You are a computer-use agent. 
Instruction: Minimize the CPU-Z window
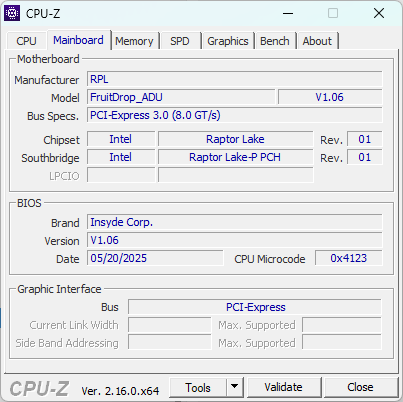pyautogui.click(x=288, y=13)
